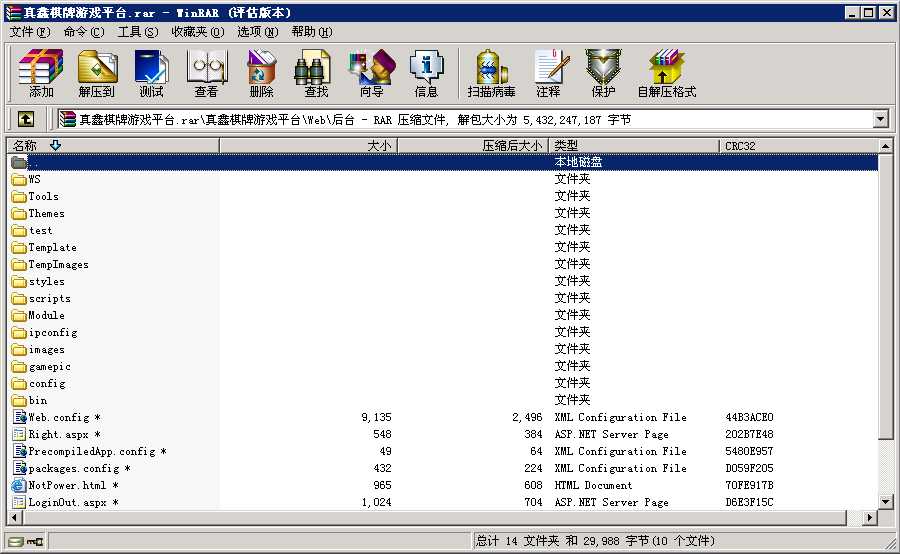The height and width of the screenshot is (554, 900).
Task: Click the up one level folder button
Action: pyautogui.click(x=25, y=119)
